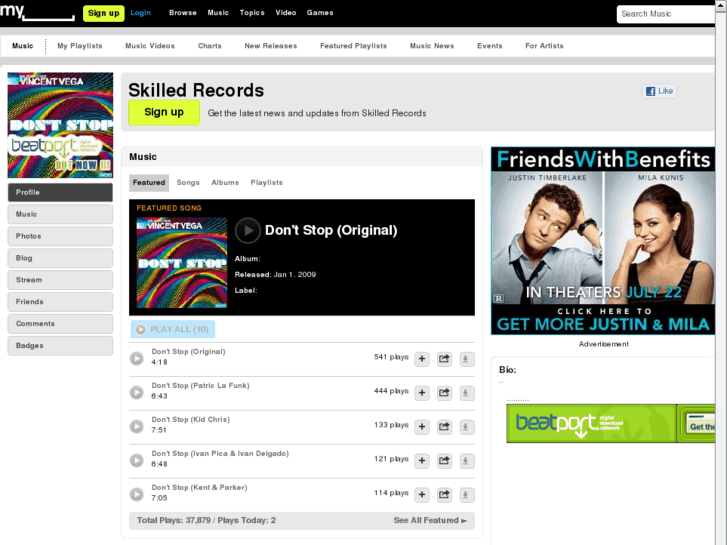
Task: Switch to the Featured music tab
Action: pos(149,183)
